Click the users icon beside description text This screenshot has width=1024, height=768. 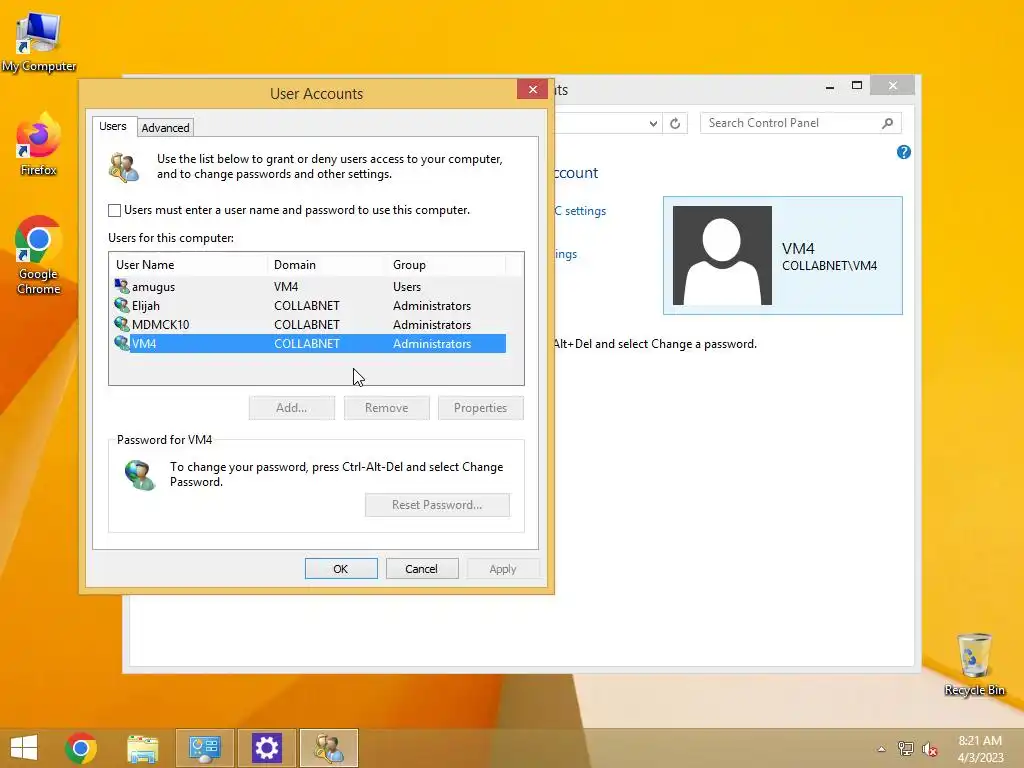pos(124,167)
